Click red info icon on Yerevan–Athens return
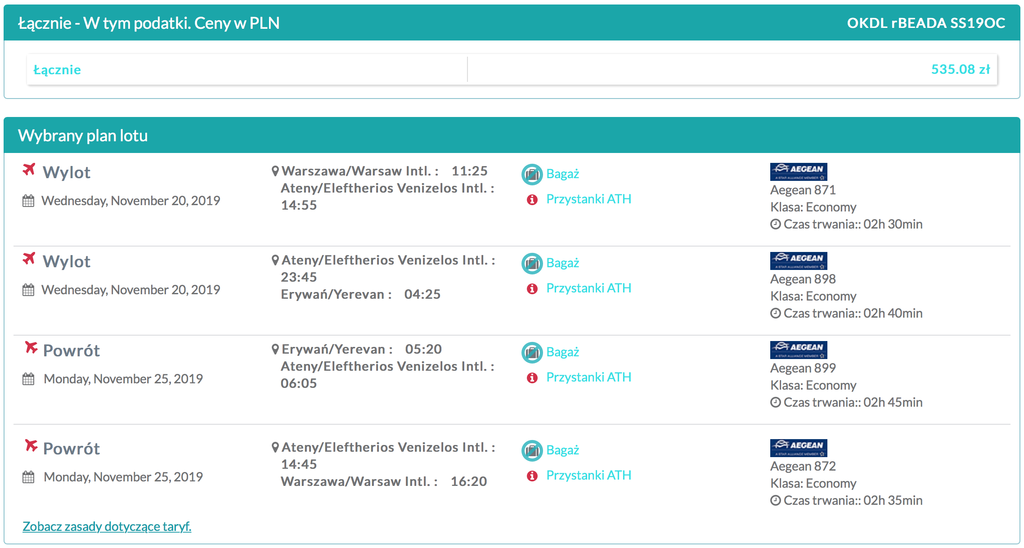 [x=532, y=377]
